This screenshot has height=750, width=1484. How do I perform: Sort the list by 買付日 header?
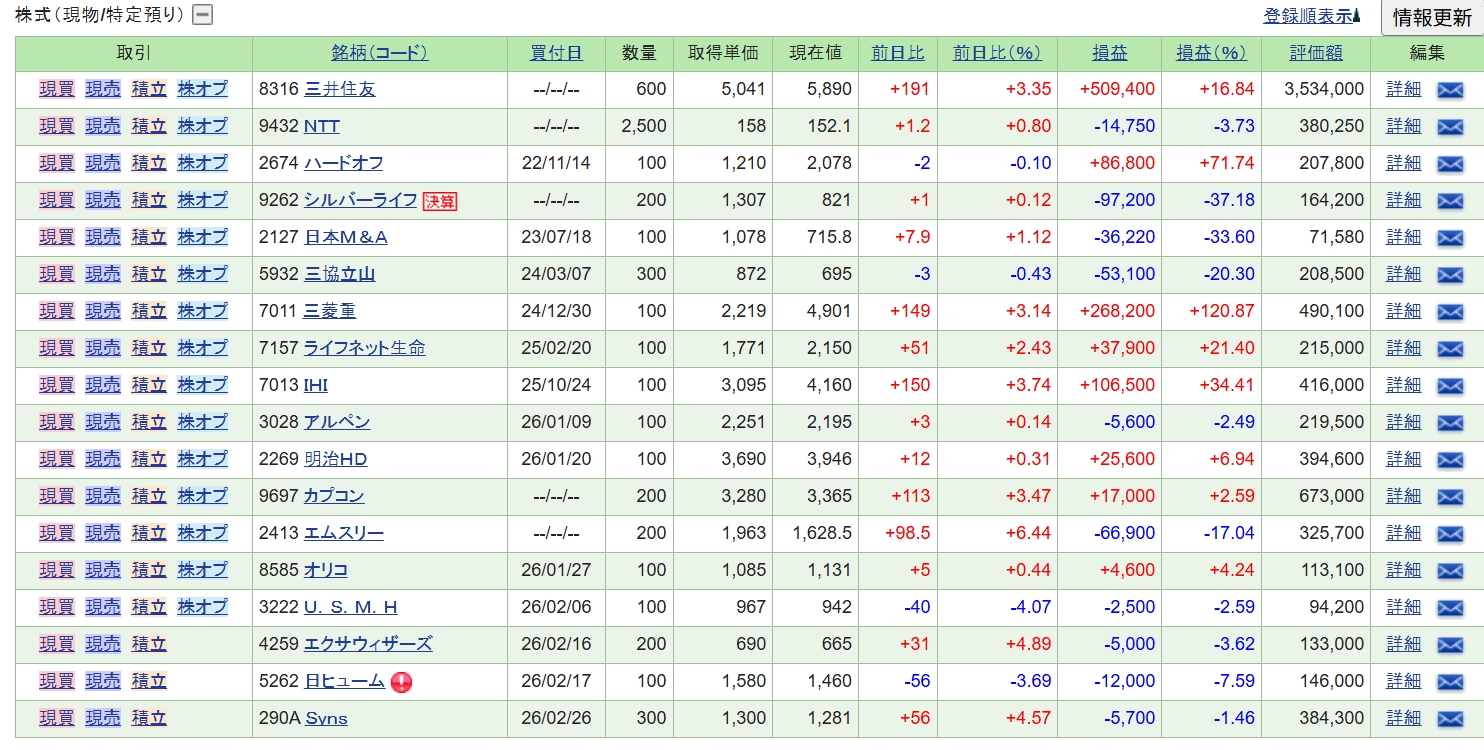pos(555,53)
